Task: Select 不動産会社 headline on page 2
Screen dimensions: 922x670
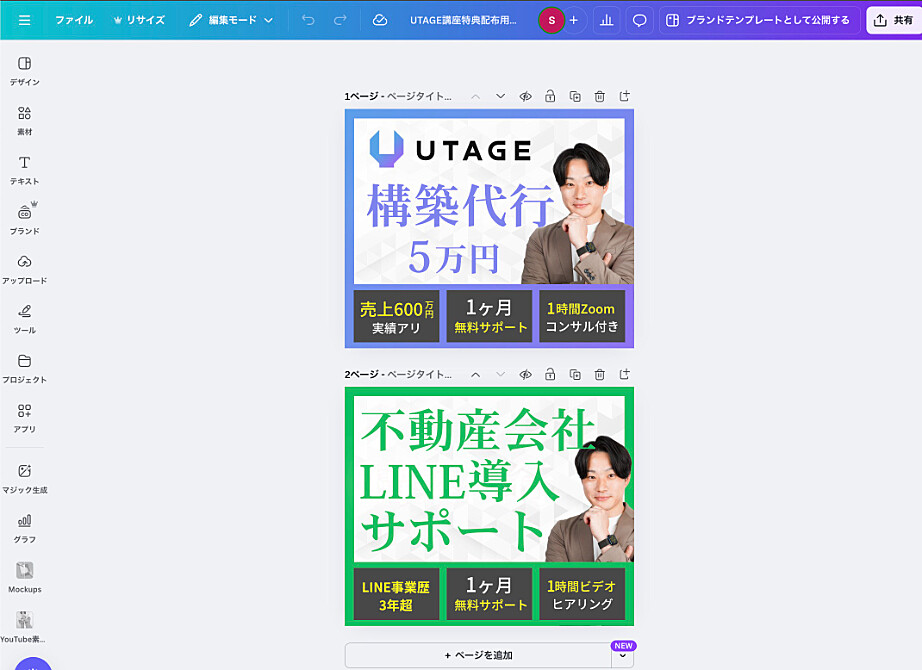Action: pos(477,430)
